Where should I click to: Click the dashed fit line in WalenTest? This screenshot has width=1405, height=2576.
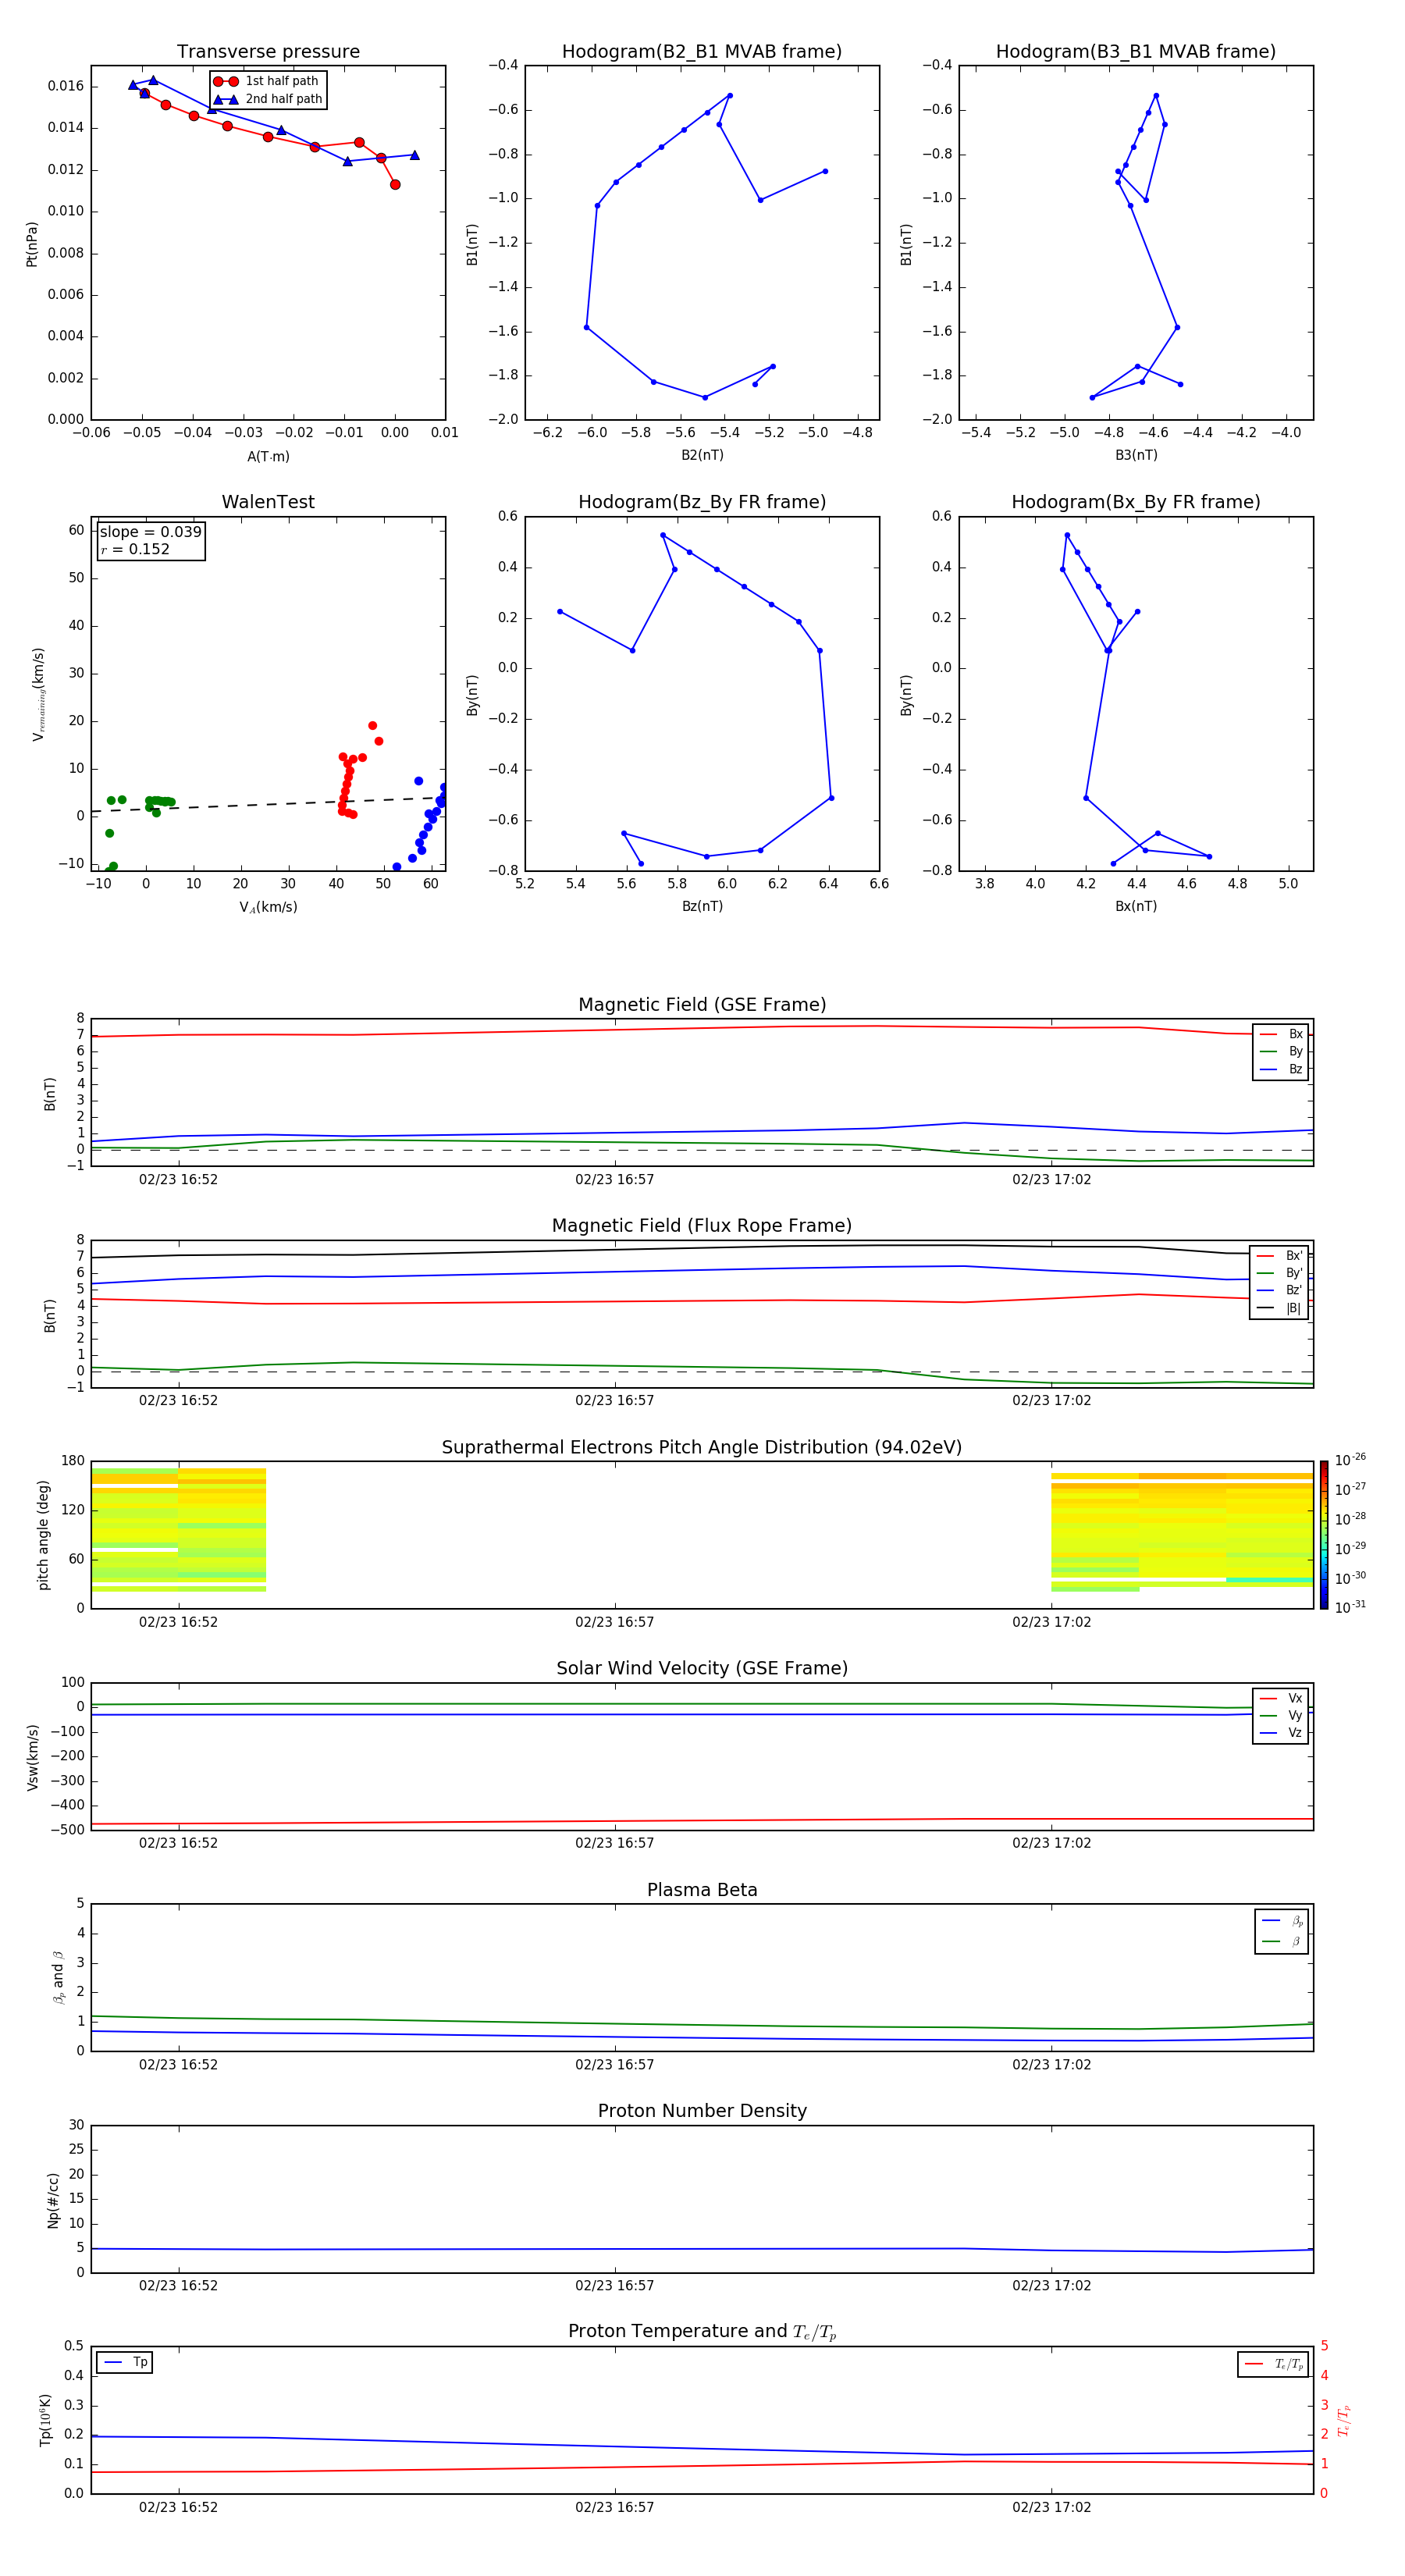coord(268,804)
